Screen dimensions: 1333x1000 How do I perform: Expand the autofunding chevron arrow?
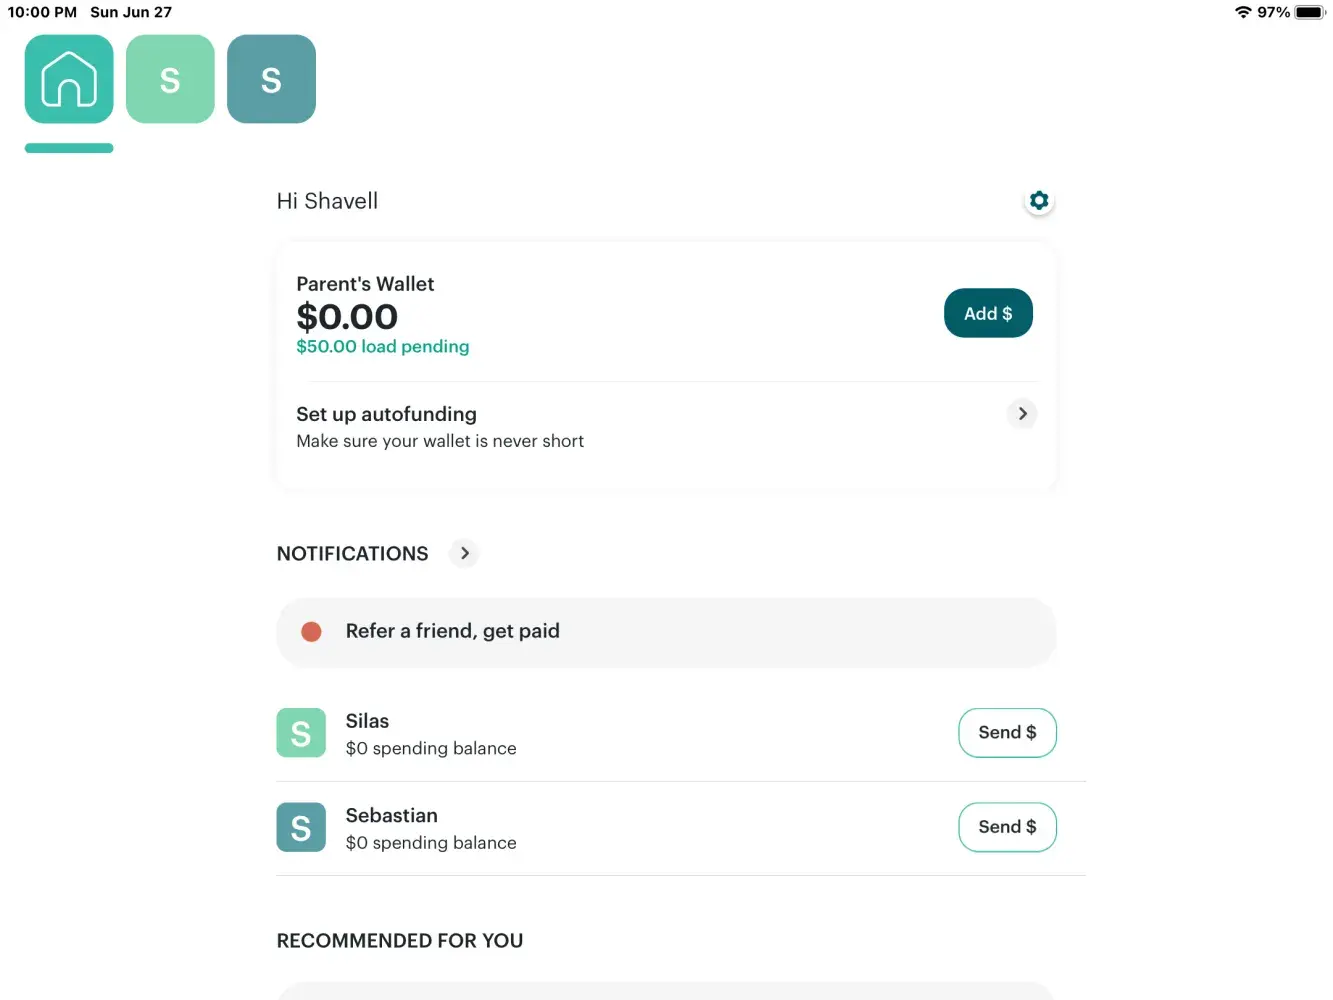pos(1022,414)
